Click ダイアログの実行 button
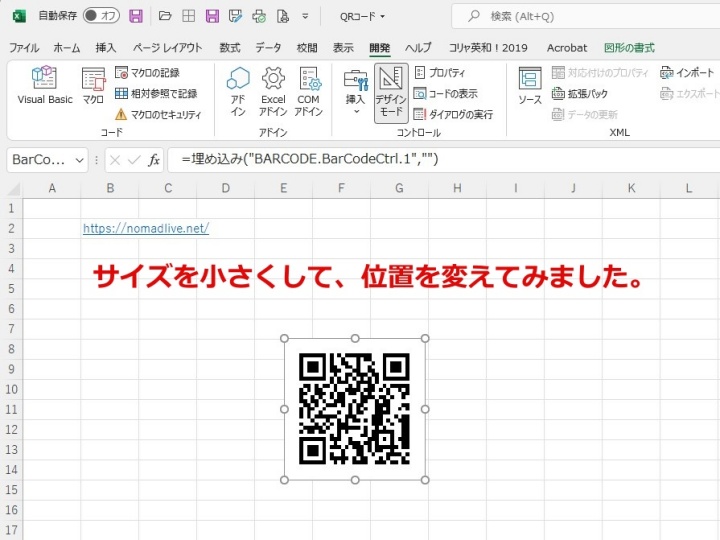 [x=453, y=114]
